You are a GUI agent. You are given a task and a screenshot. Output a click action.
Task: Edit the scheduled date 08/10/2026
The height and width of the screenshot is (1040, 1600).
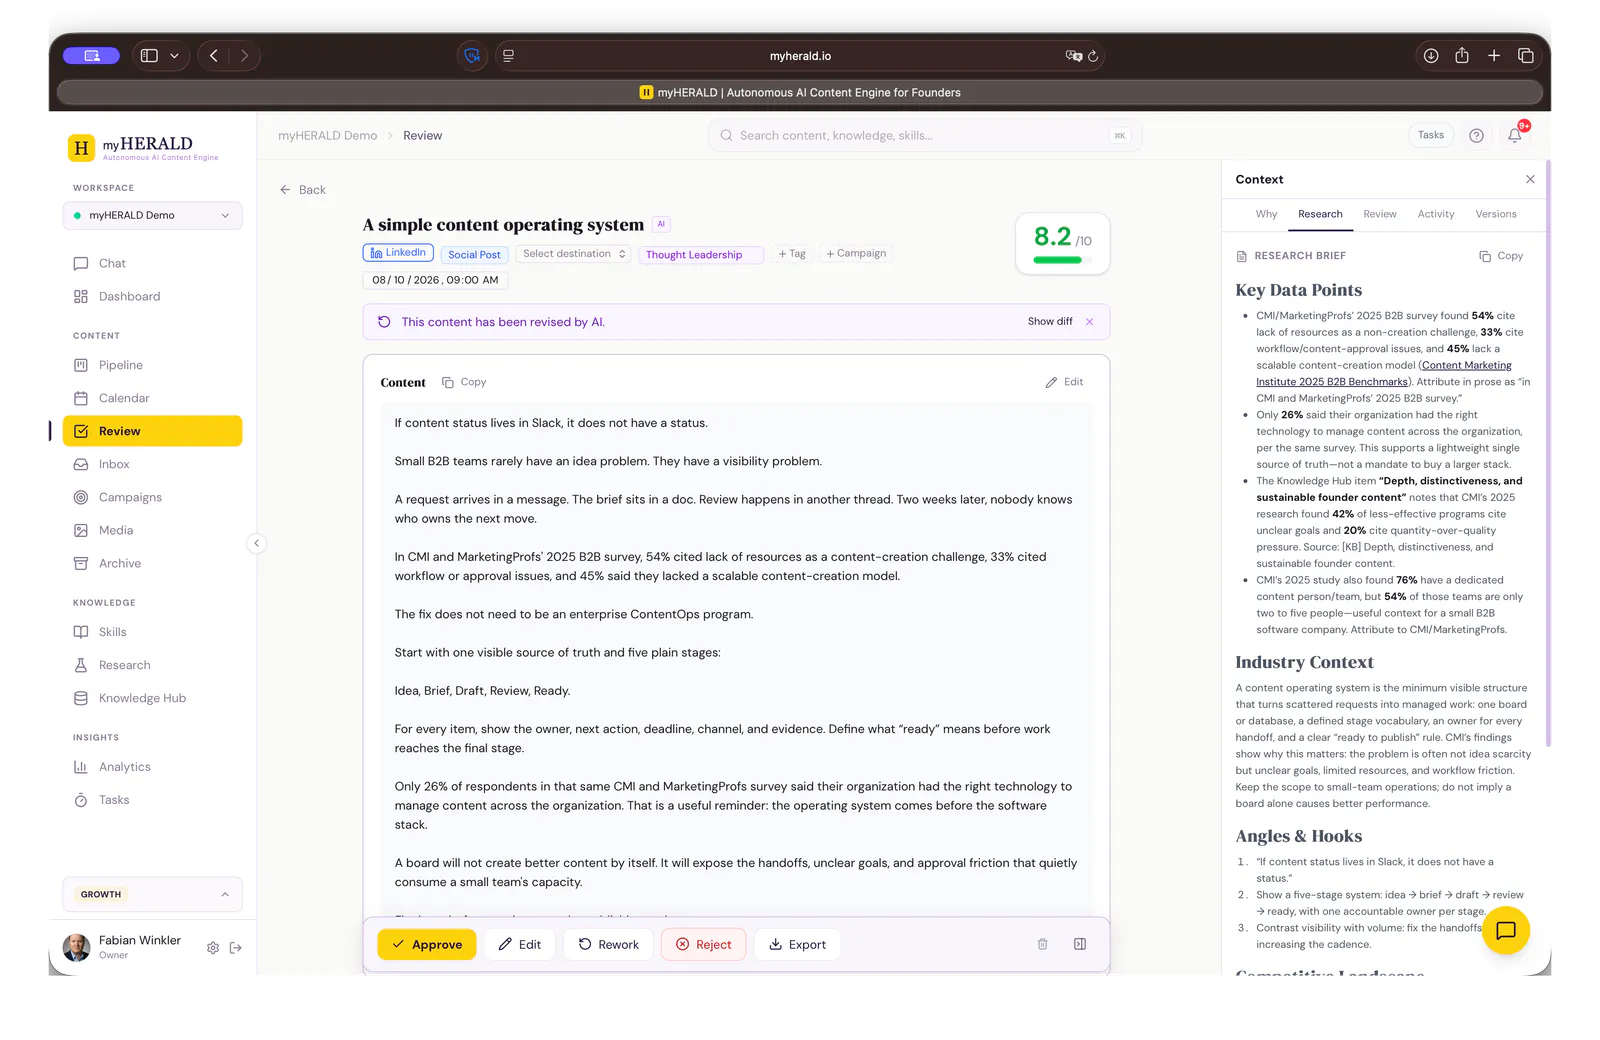[435, 280]
